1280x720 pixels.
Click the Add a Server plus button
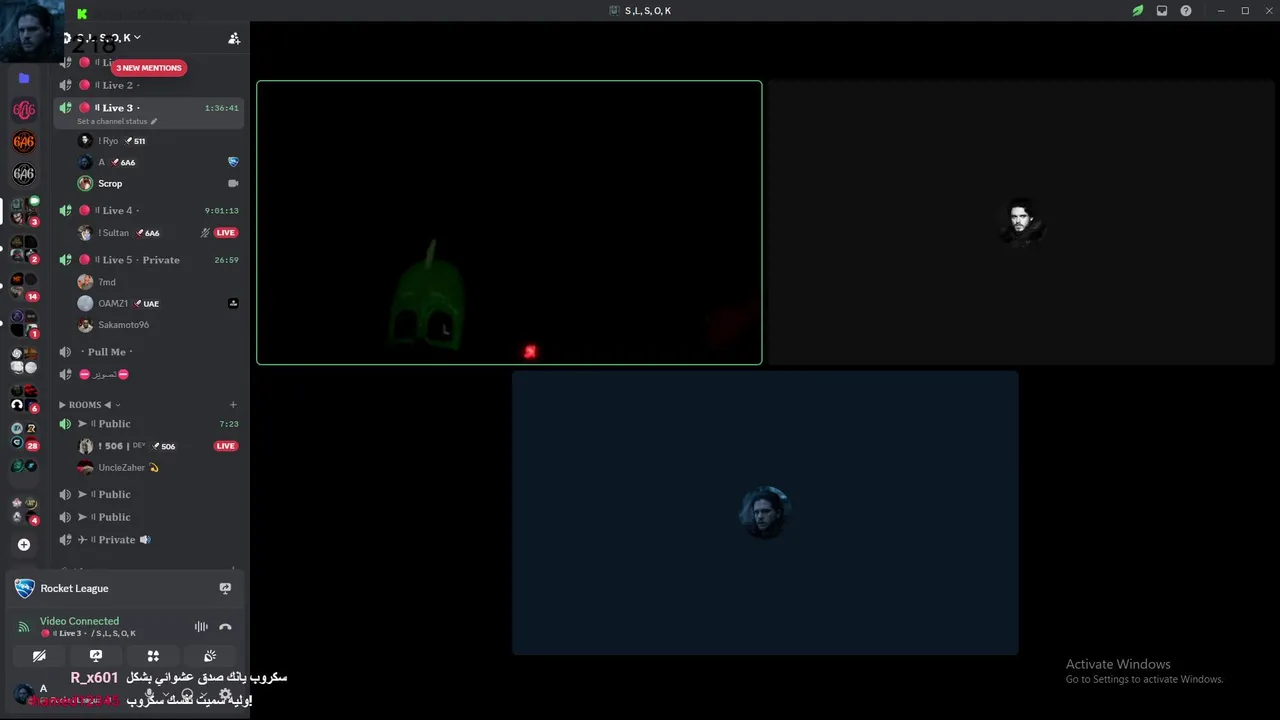24,545
